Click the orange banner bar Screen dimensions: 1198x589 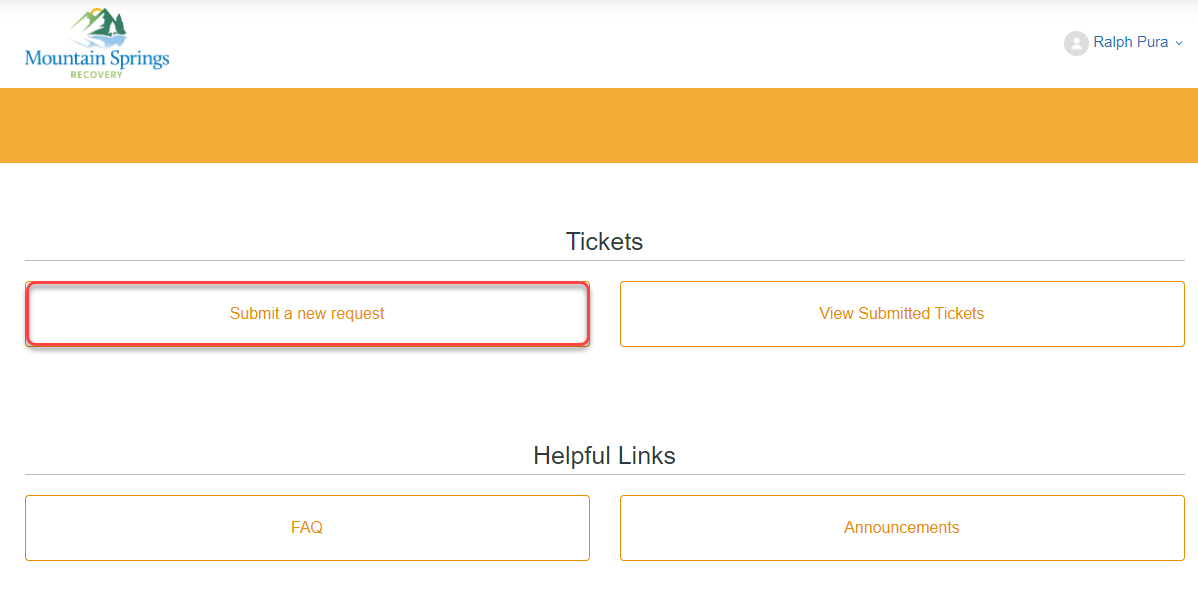(x=599, y=125)
